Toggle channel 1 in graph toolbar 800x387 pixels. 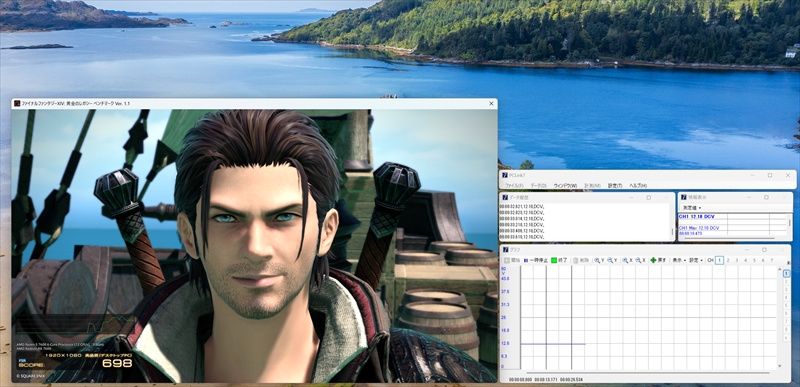719,260
